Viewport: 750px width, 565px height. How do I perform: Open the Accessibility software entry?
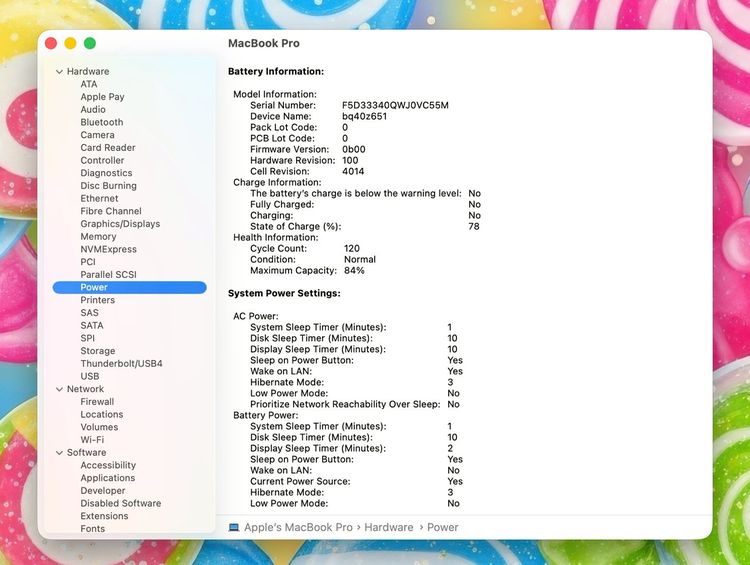click(x=108, y=465)
